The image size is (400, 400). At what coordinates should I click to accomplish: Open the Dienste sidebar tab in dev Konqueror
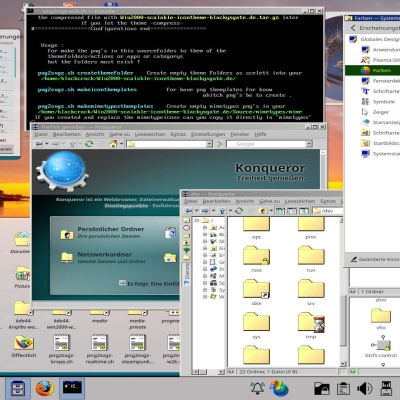pyautogui.click(x=187, y=274)
